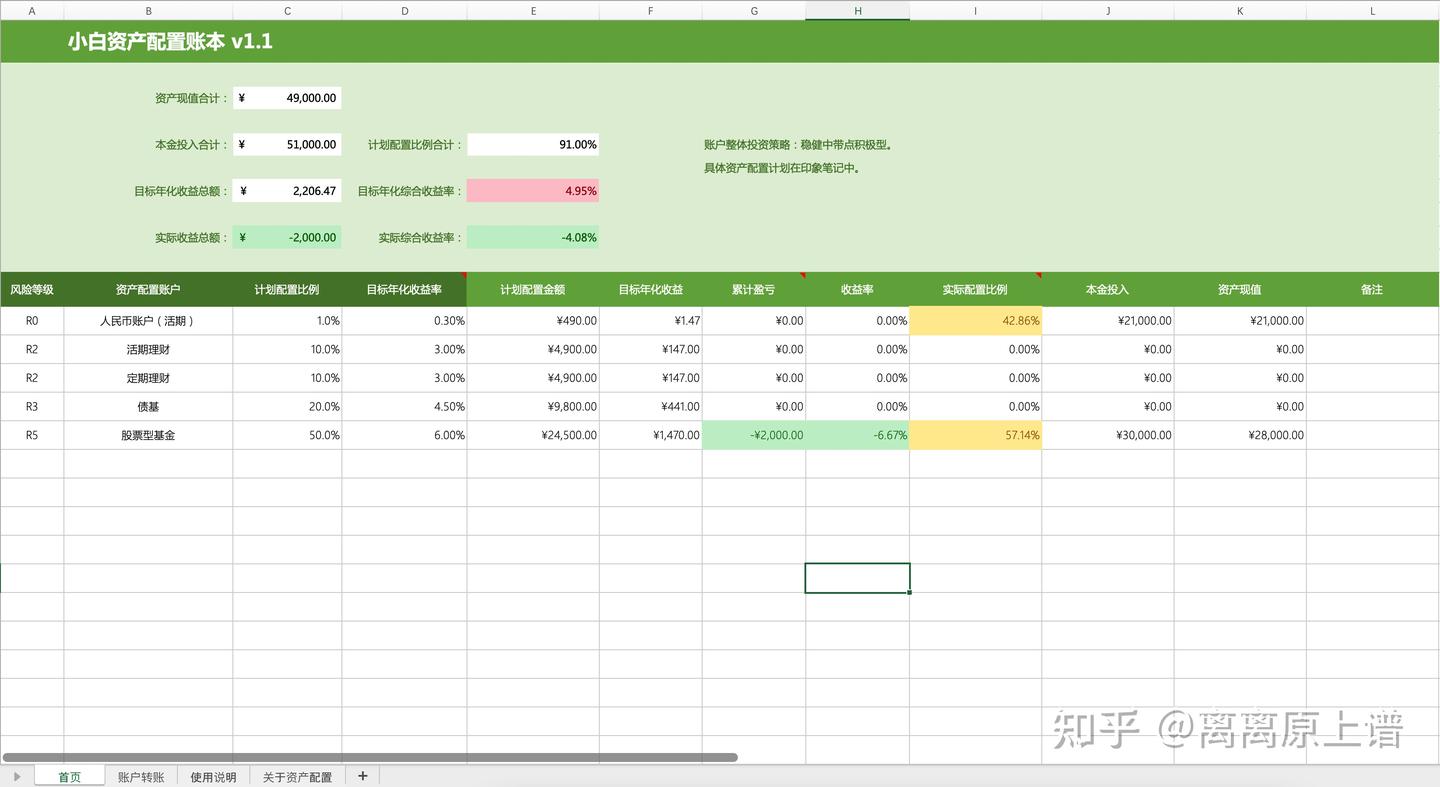Click the yellow cell showing 42.86%
The image size is (1440, 787).
[x=975, y=321]
